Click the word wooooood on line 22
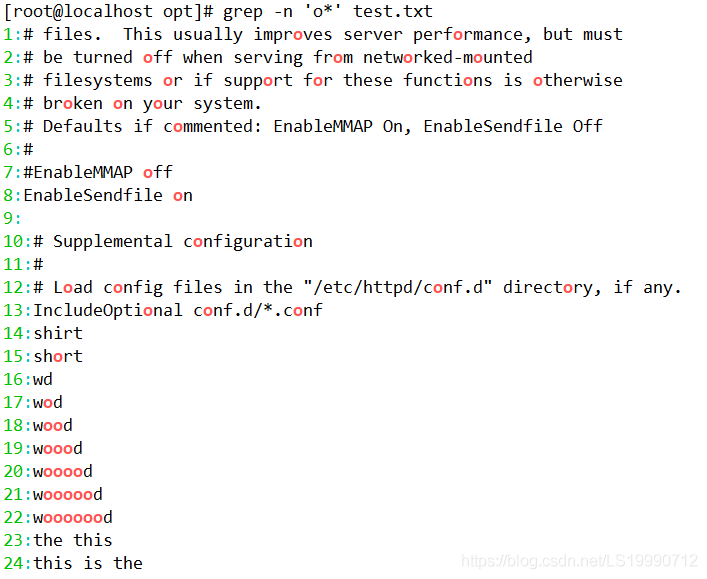707x579 pixels. pos(73,517)
